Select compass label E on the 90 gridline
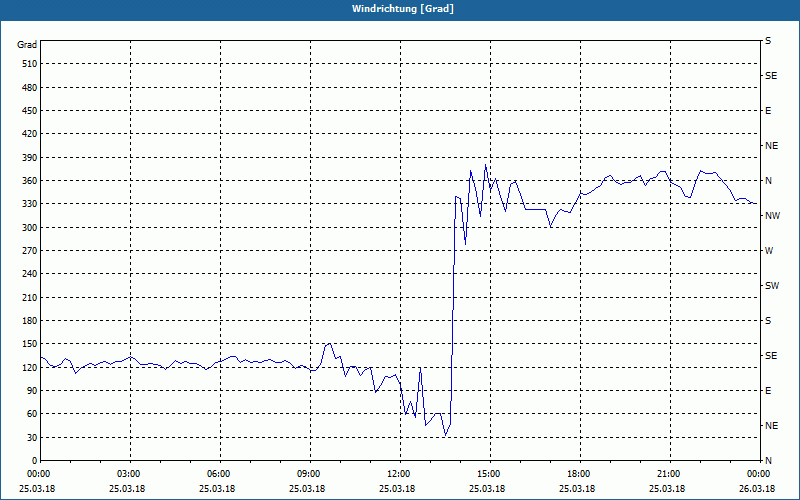The width and height of the screenshot is (800, 500). point(768,390)
